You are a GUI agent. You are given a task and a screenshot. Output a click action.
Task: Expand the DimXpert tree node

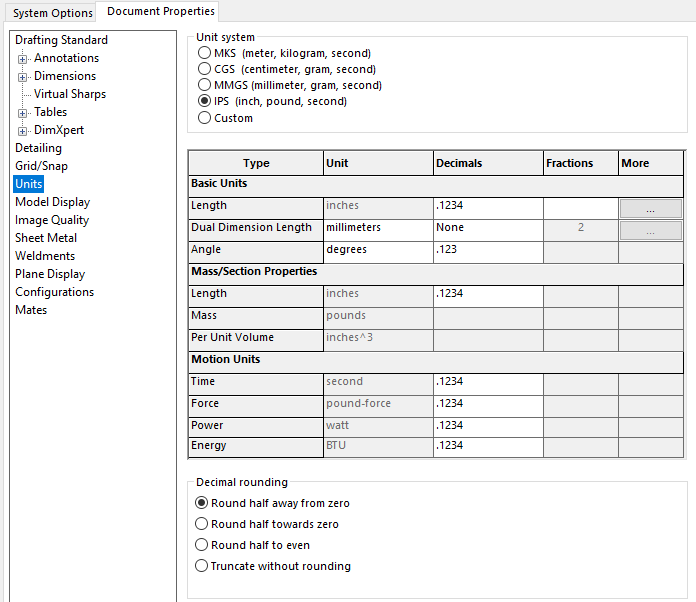[x=22, y=131]
